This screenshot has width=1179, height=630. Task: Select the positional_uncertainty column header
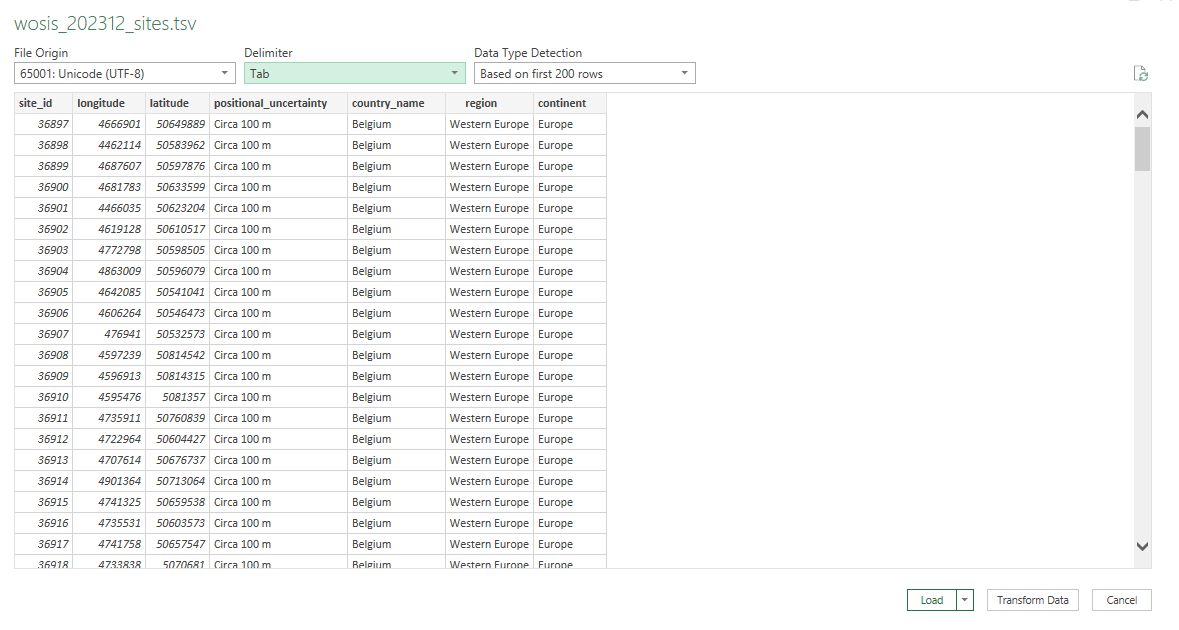270,103
